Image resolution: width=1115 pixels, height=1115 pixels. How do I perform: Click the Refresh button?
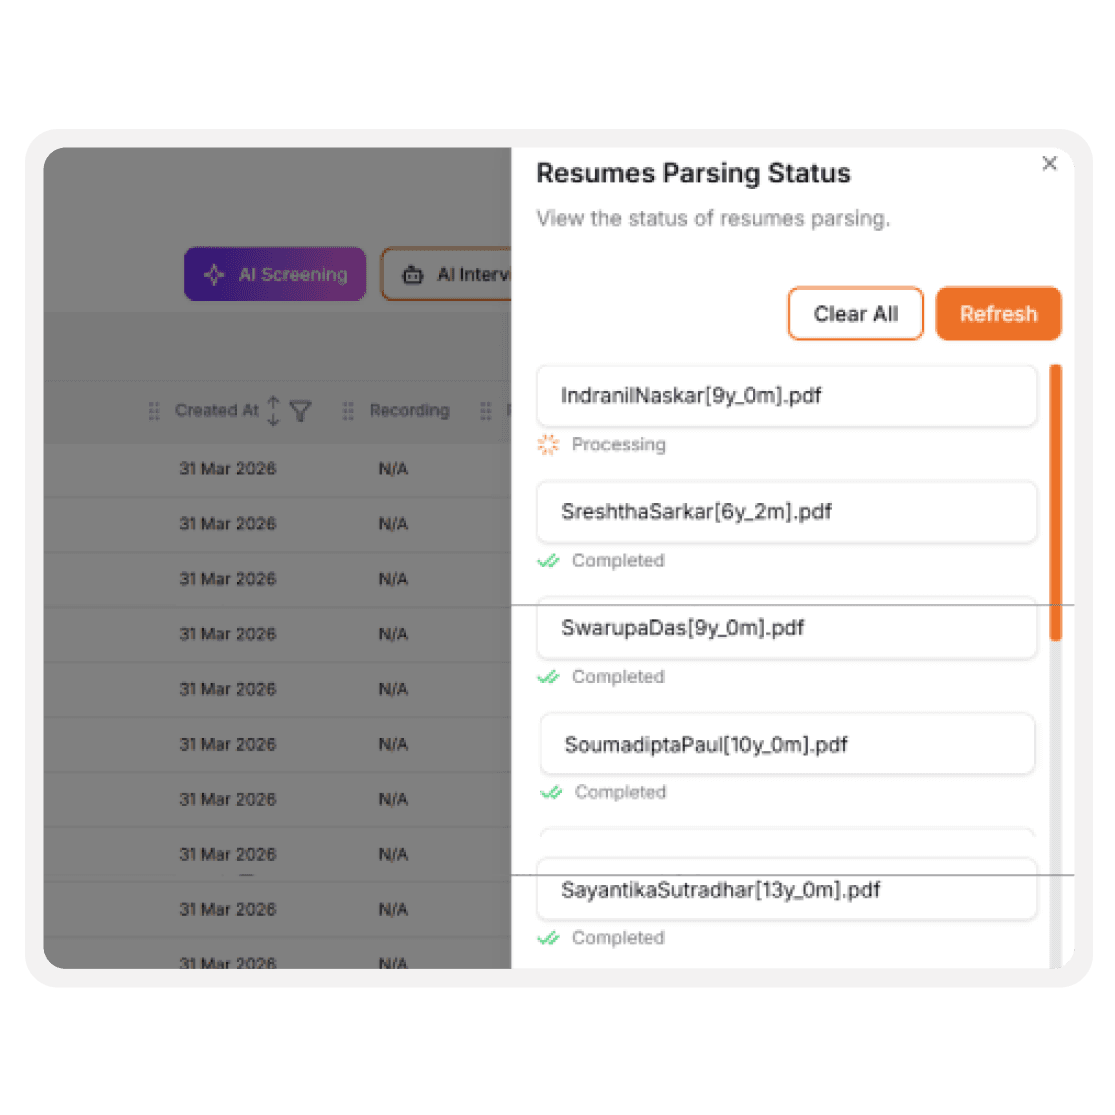pyautogui.click(x=997, y=313)
